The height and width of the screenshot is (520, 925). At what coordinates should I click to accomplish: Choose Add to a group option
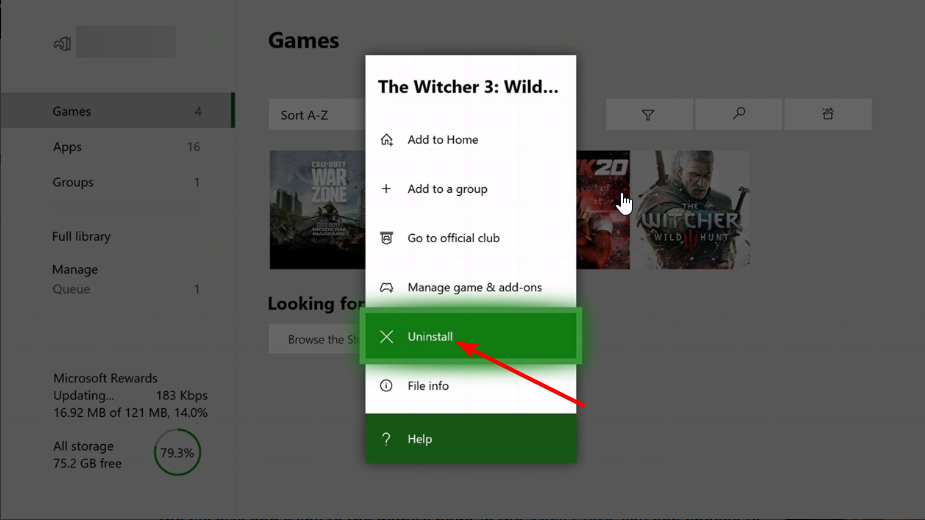471,189
